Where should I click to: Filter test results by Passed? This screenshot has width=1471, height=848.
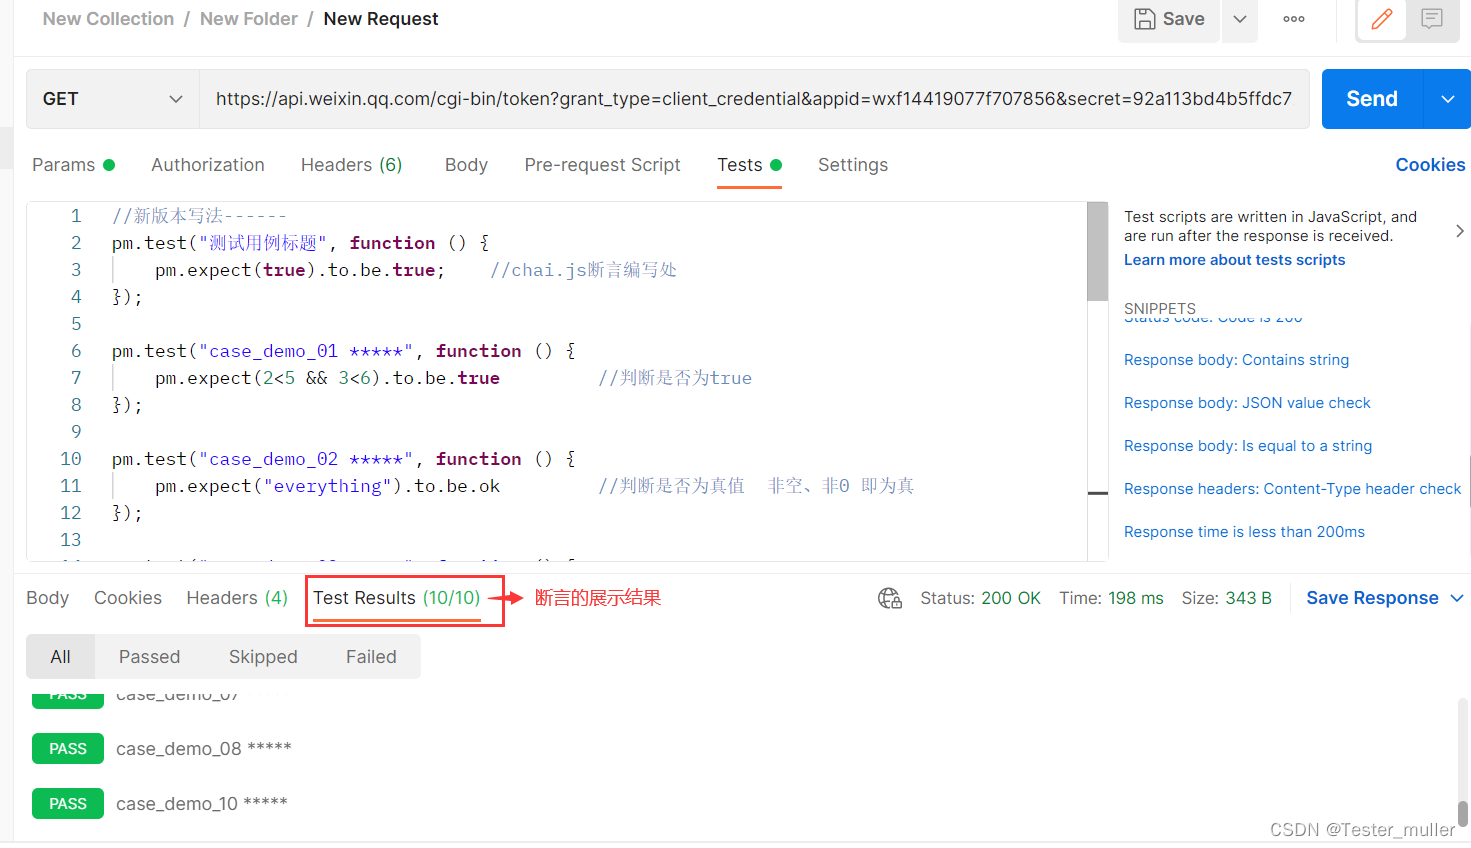point(149,657)
